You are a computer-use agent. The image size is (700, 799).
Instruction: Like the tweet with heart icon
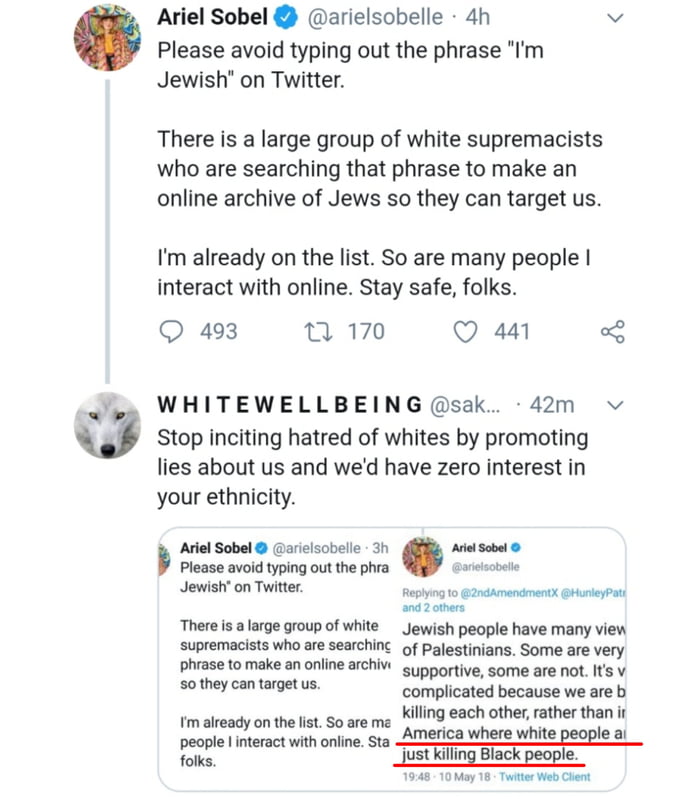(x=465, y=331)
